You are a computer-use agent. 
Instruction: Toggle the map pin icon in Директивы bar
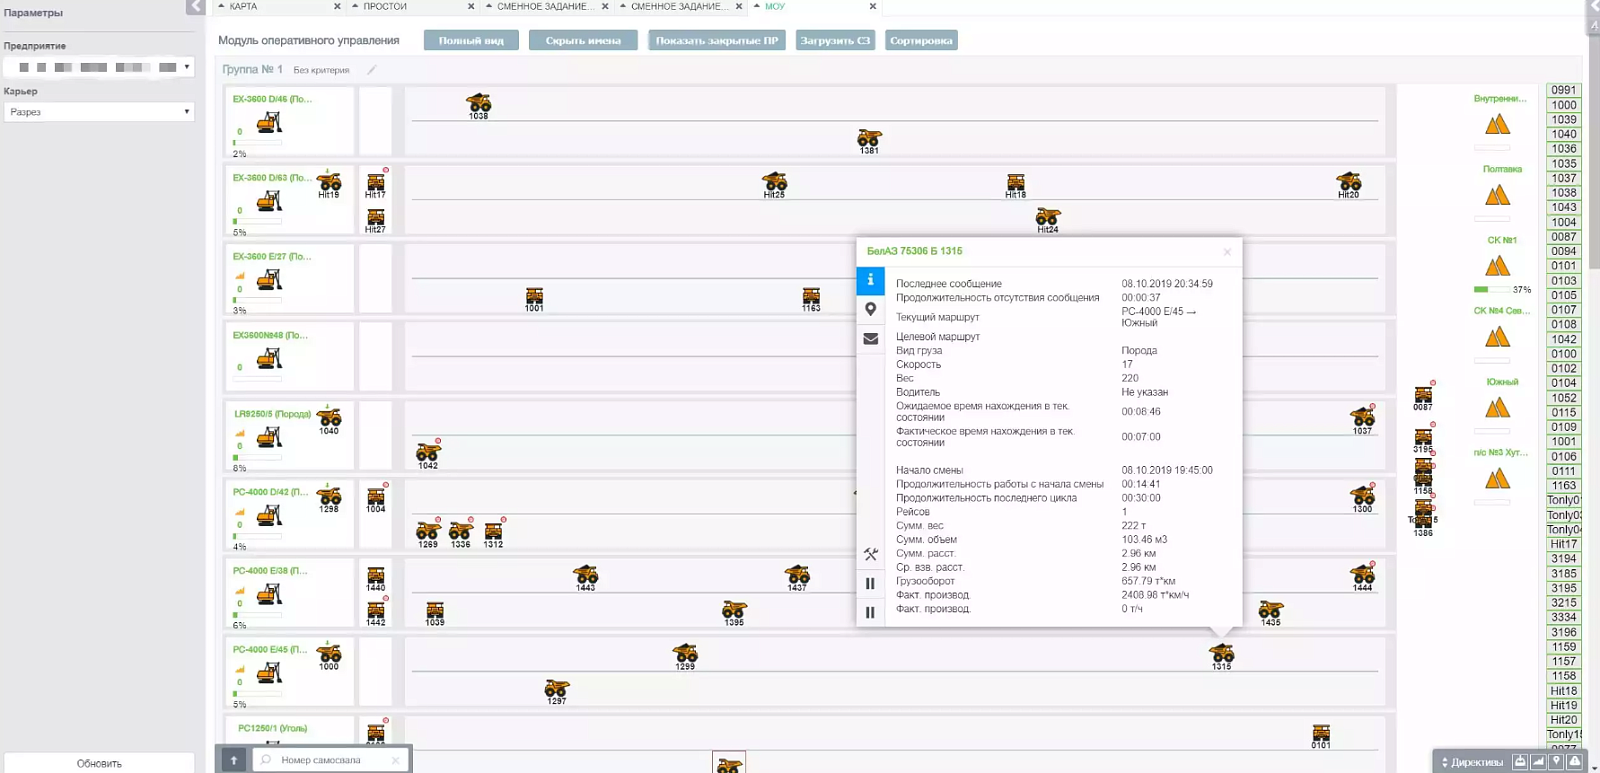tap(1556, 762)
